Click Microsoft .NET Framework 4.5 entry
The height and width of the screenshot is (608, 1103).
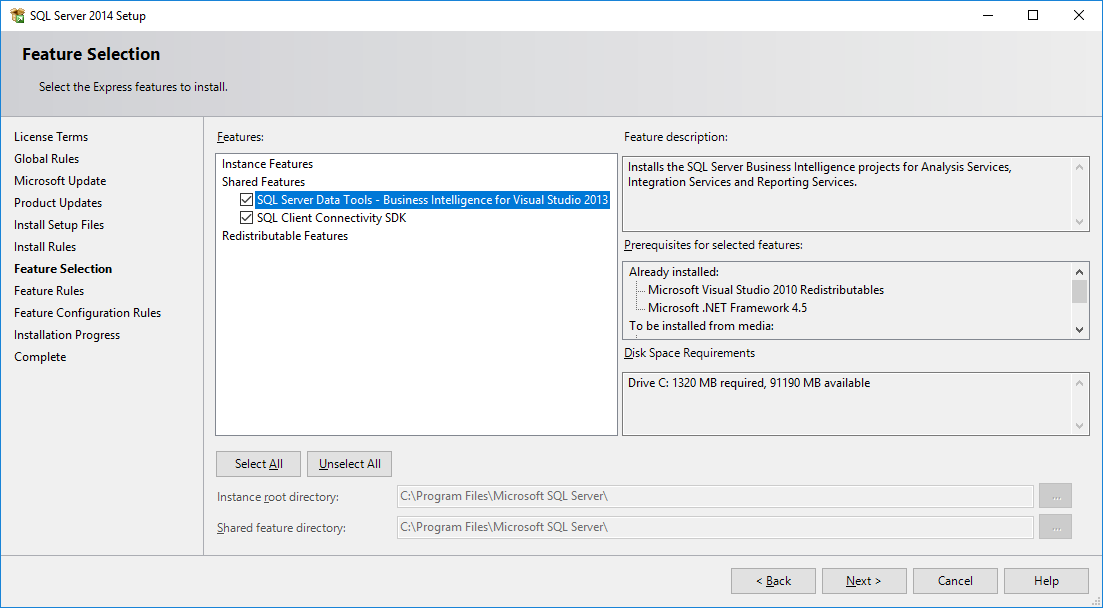click(x=727, y=308)
